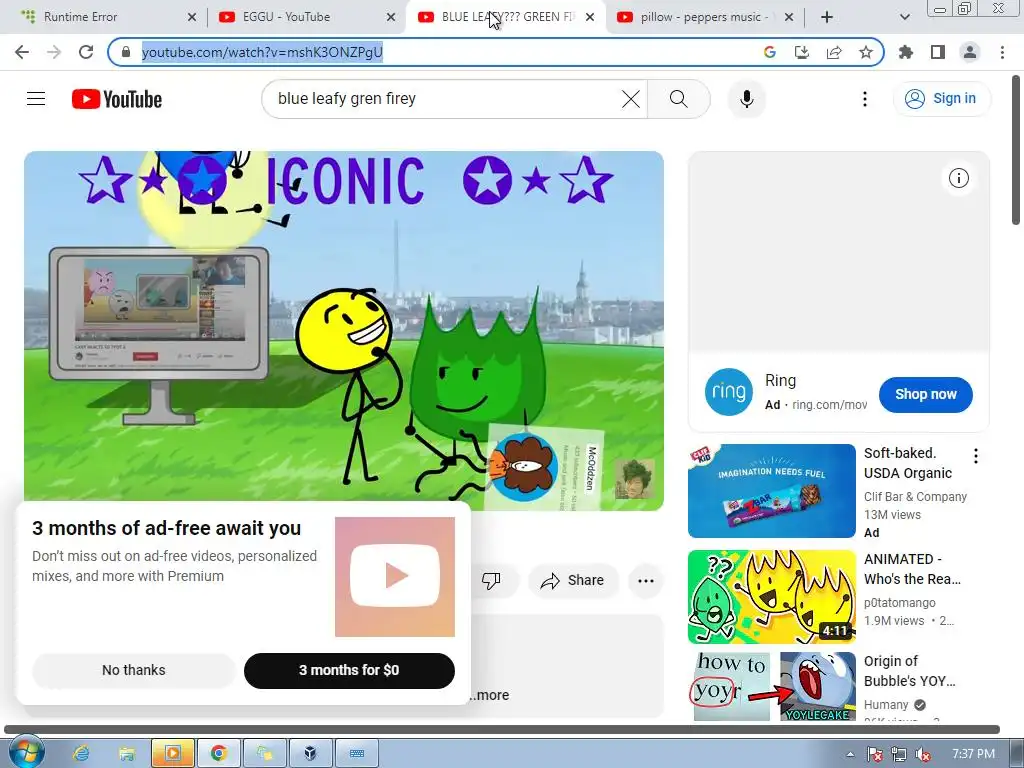Open Chrome from the taskbar
The image size is (1024, 768).
[219, 754]
